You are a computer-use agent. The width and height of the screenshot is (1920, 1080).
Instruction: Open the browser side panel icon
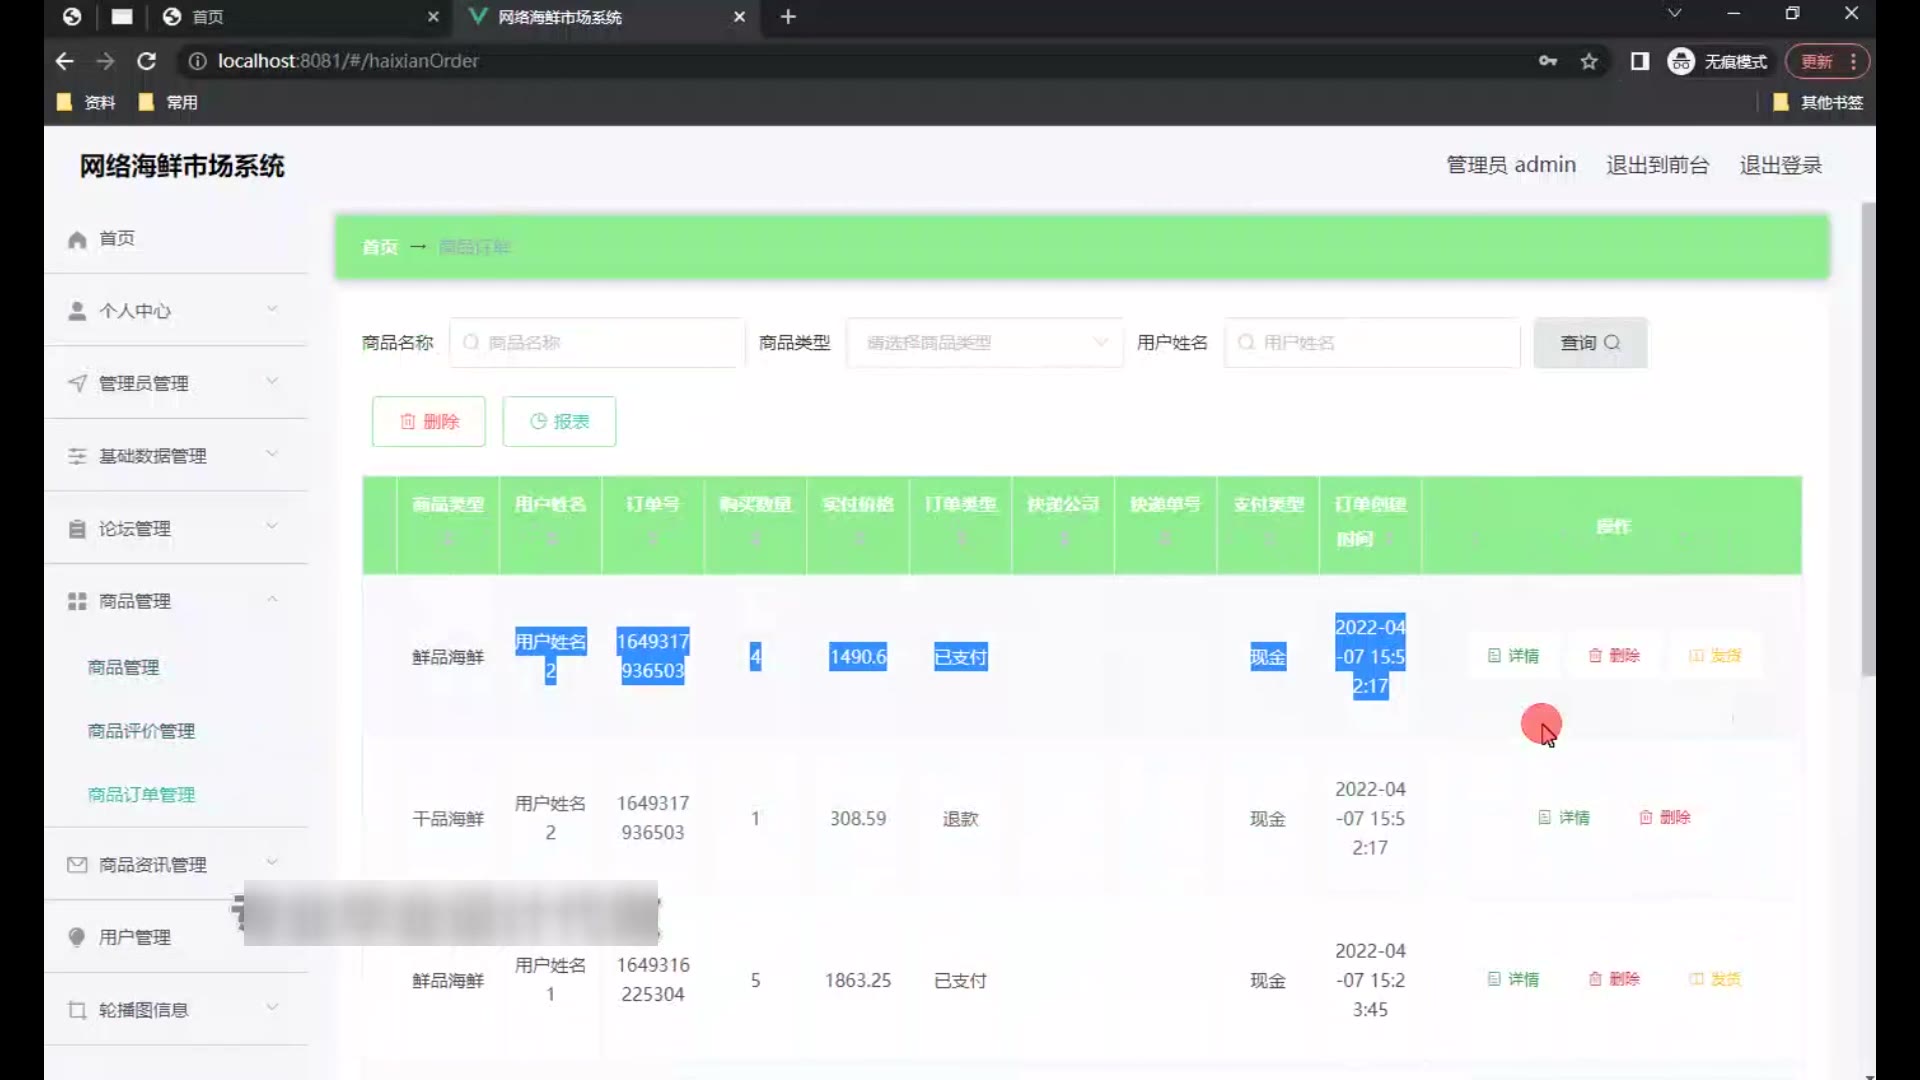click(x=1640, y=62)
